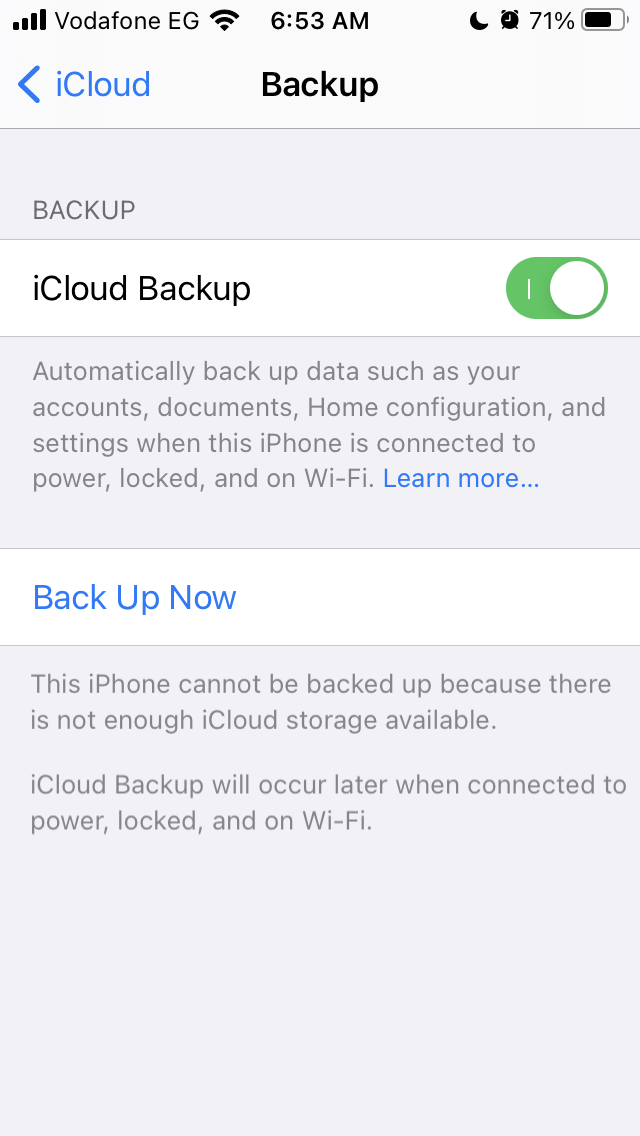Screen dimensions: 640x1136
Task: Tap the automatic backup description text
Action: click(320, 425)
